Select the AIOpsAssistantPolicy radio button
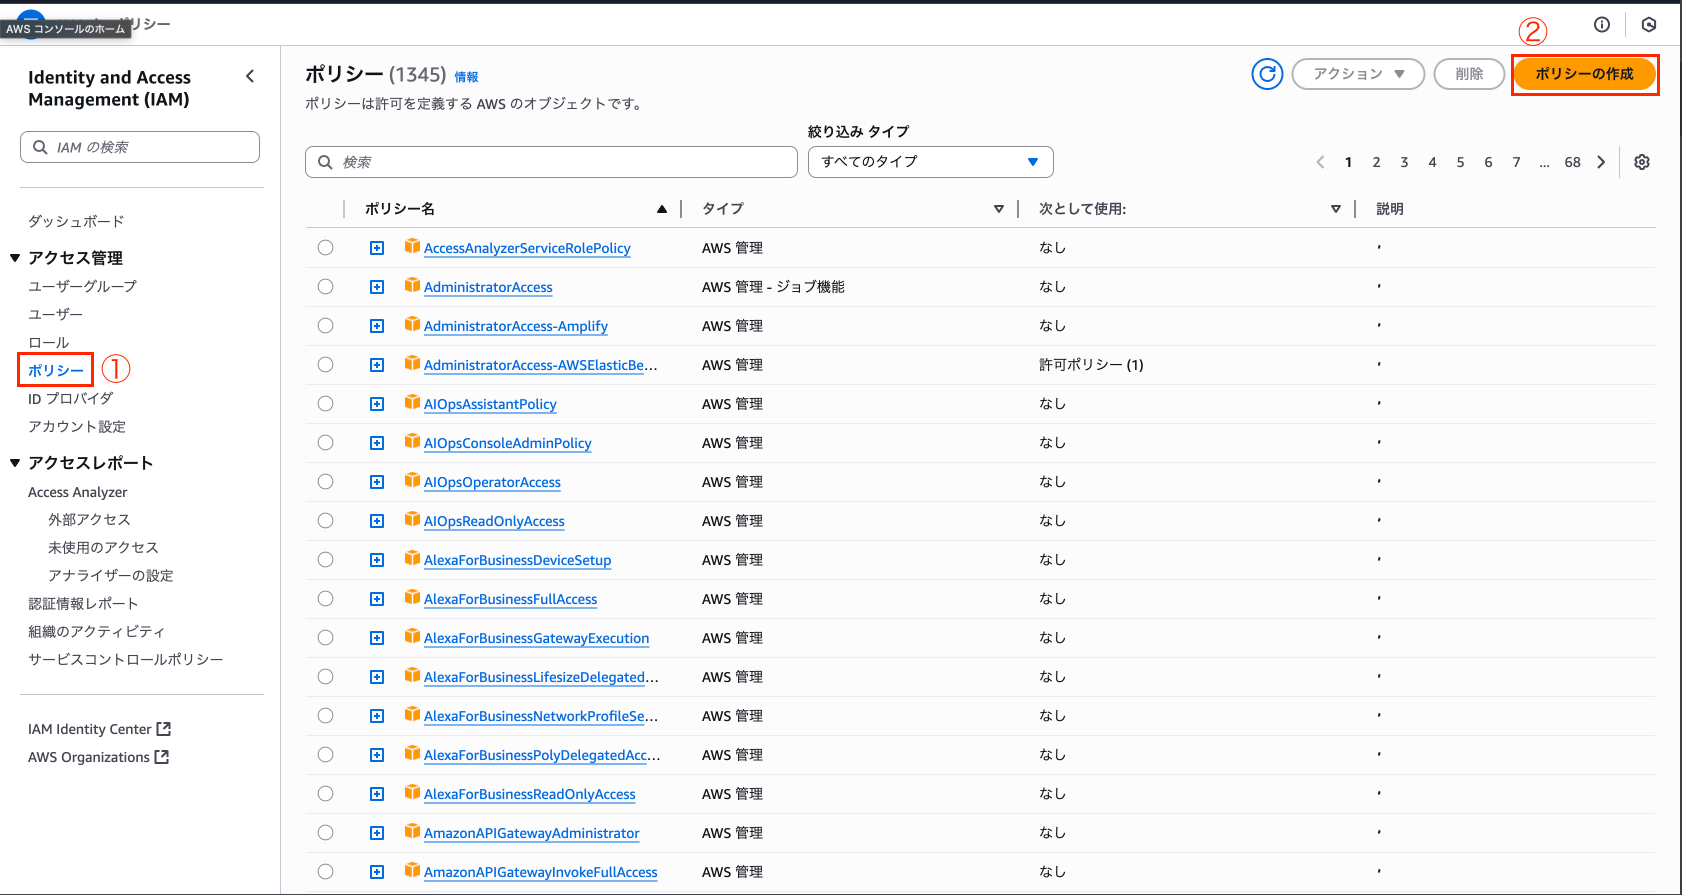1682x895 pixels. tap(326, 403)
